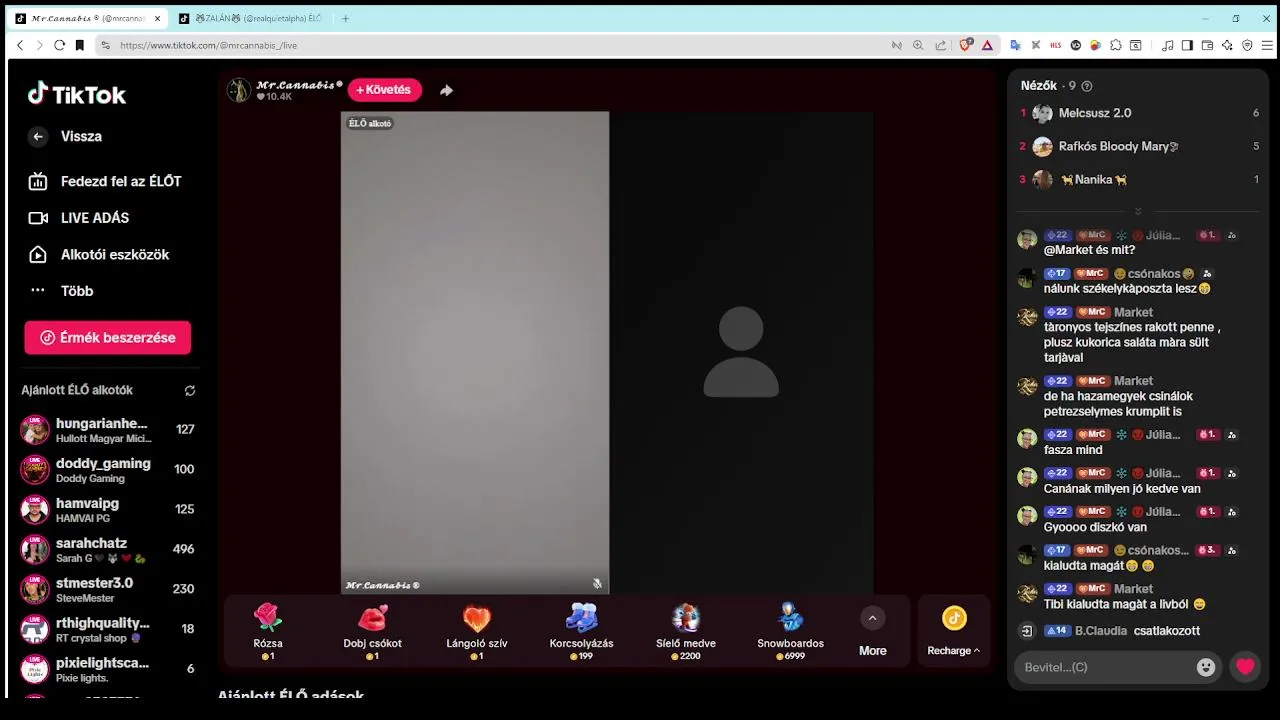The height and width of the screenshot is (720, 1280).
Task: Go back using the Vissza arrow
Action: click(38, 137)
